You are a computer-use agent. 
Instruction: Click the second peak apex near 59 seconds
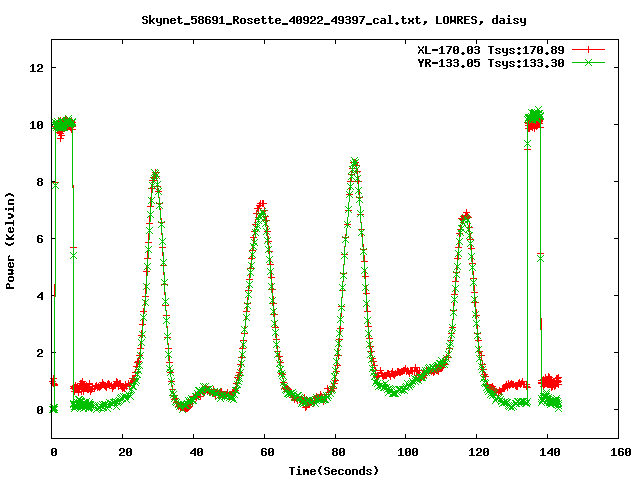pos(262,204)
